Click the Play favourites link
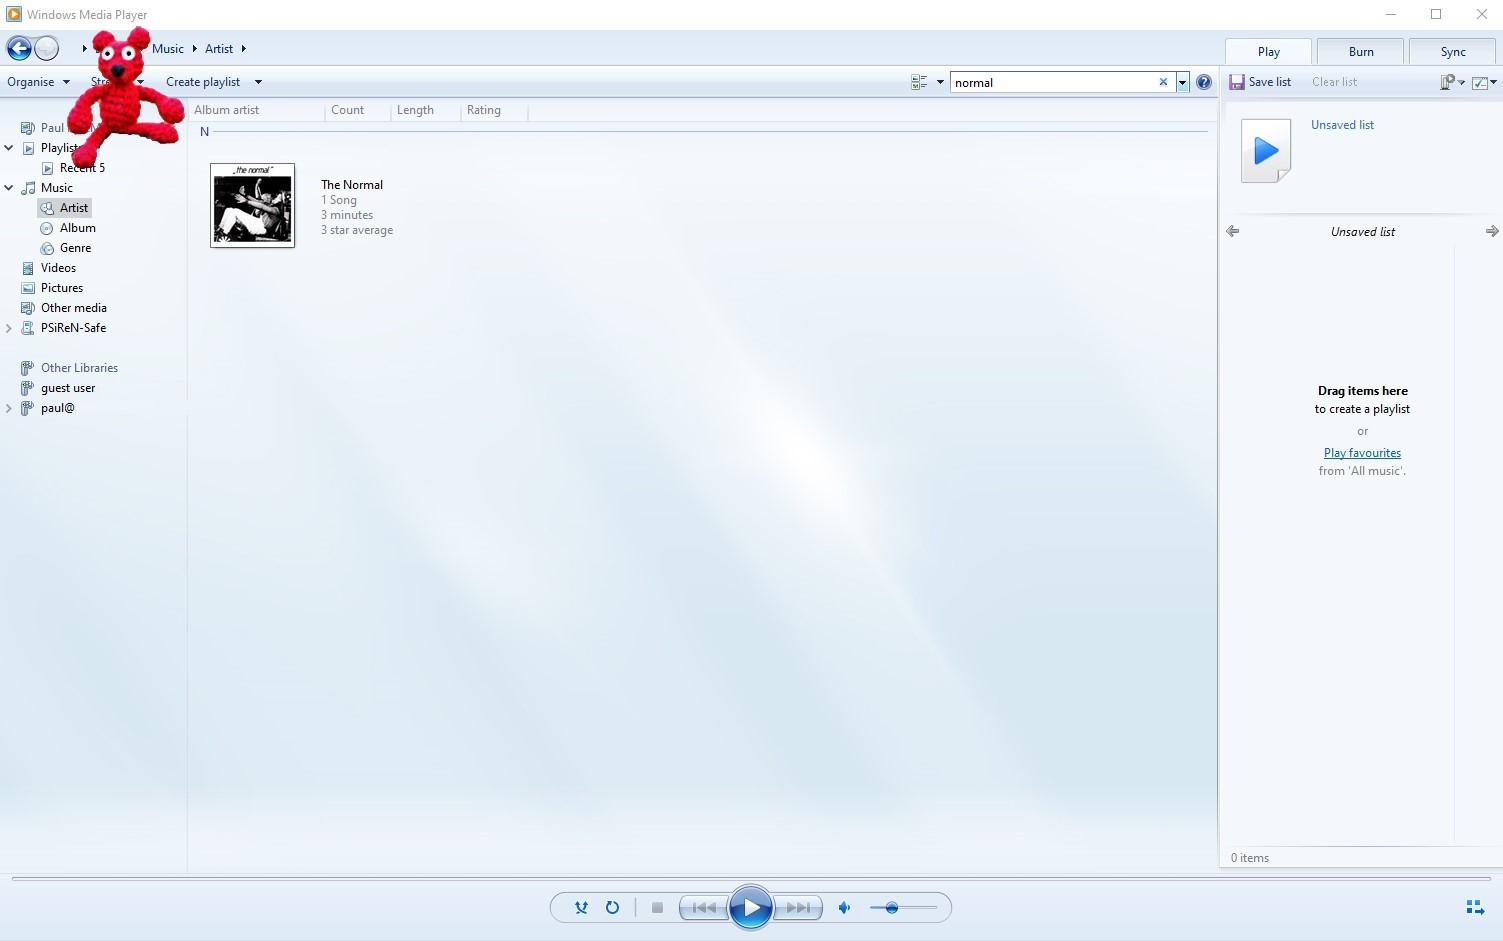The image size is (1503, 941). point(1362,453)
